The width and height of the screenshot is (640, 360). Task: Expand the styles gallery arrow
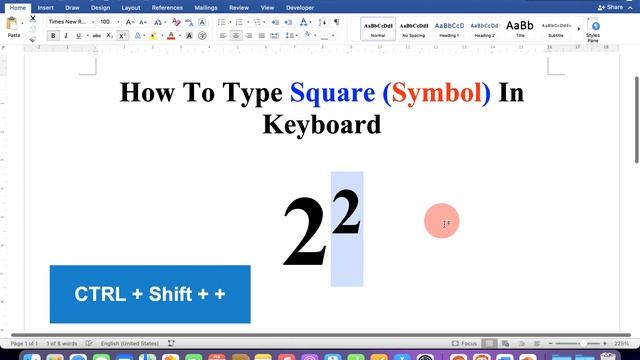pyautogui.click(x=578, y=29)
